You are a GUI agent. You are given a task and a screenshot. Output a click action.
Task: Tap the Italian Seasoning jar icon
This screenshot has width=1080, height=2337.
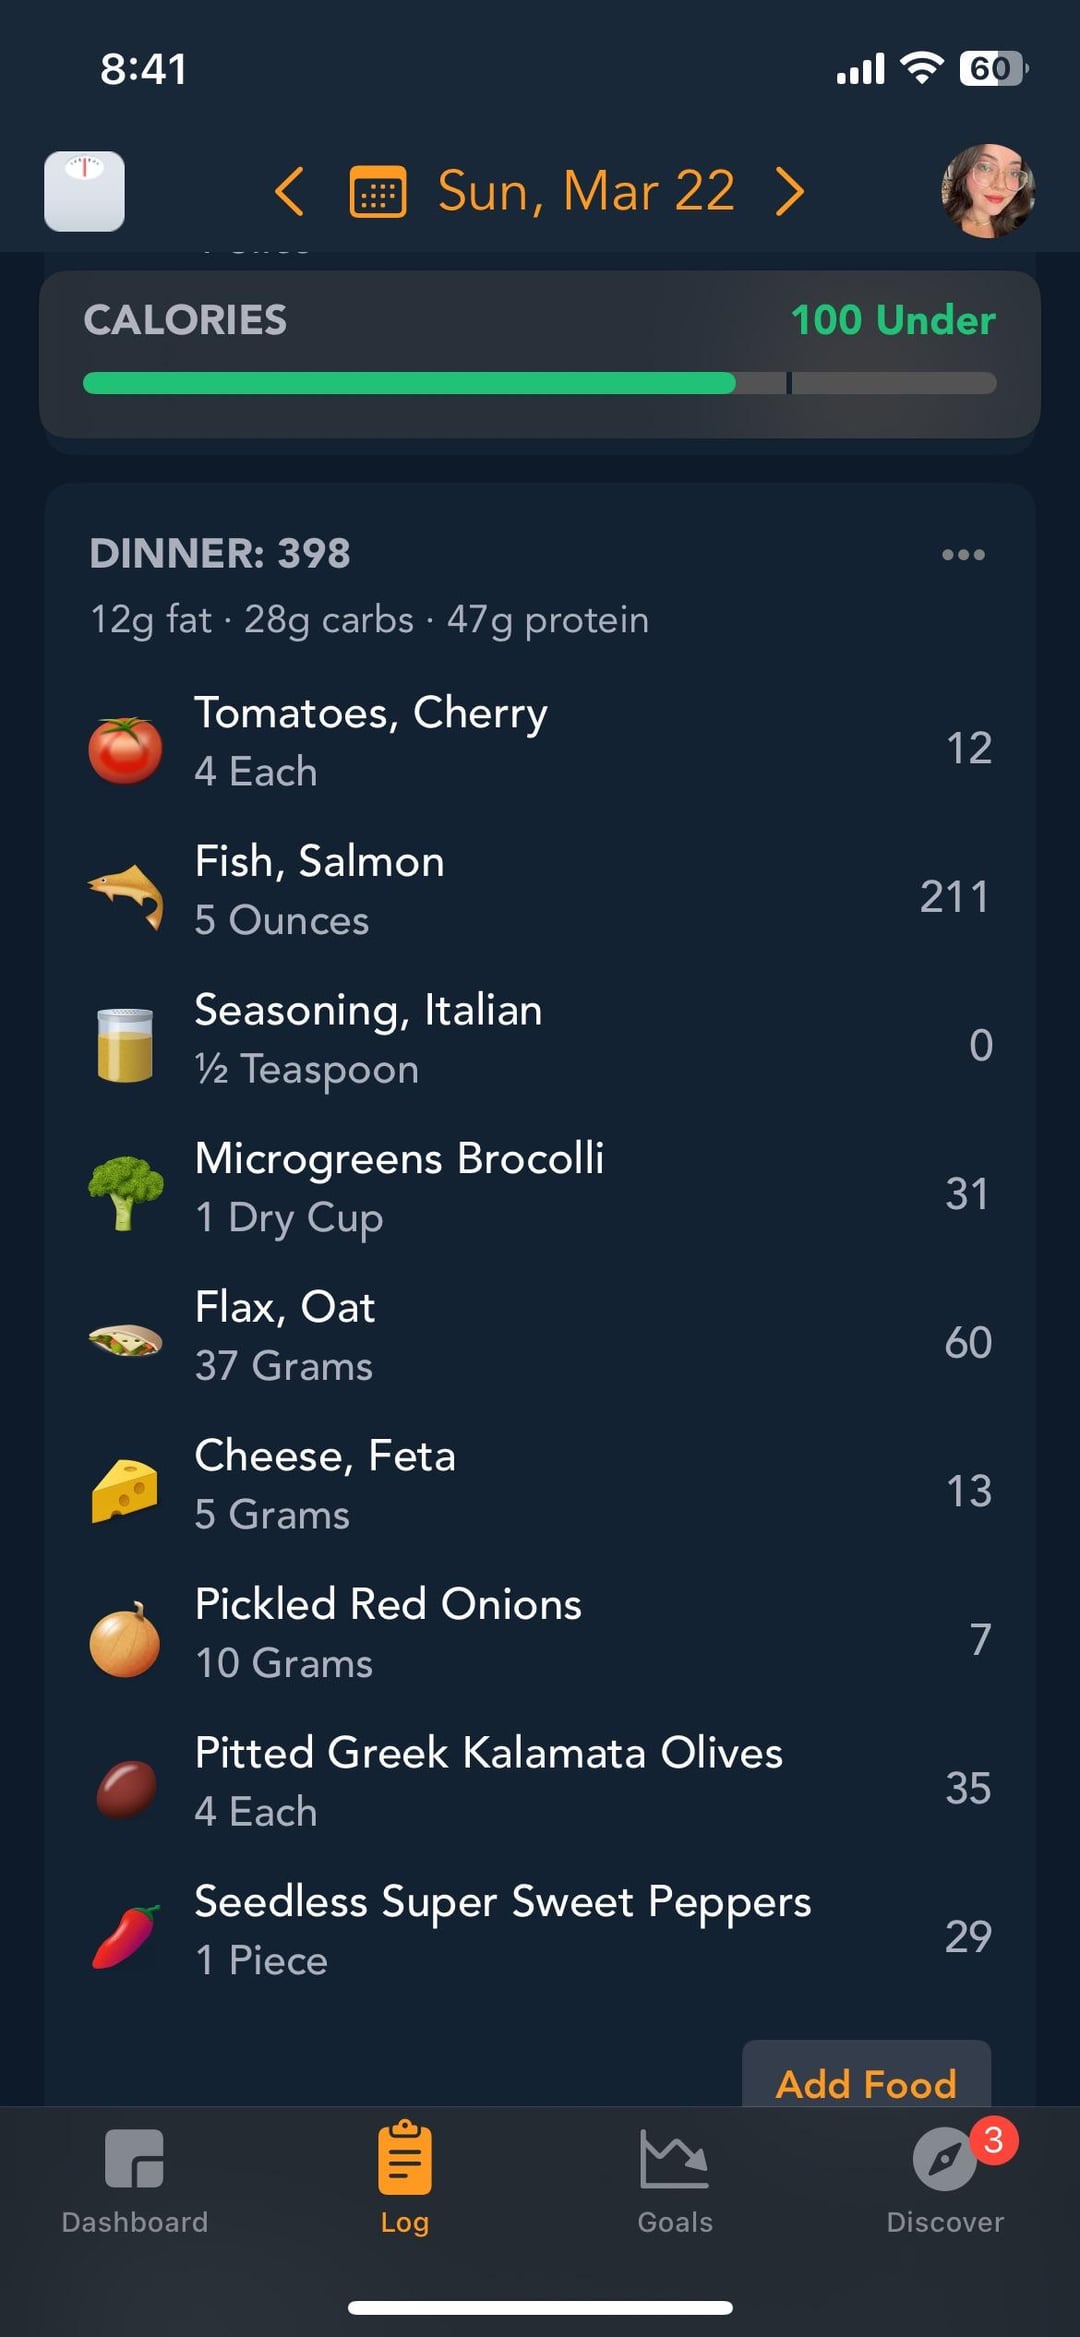point(125,1044)
